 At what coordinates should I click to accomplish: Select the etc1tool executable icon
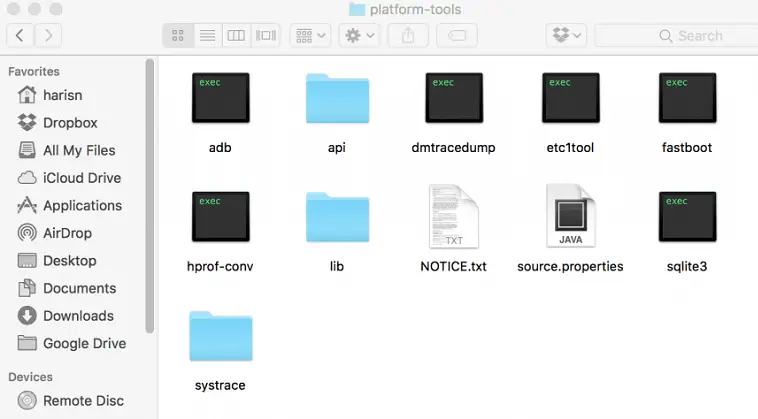(570, 98)
